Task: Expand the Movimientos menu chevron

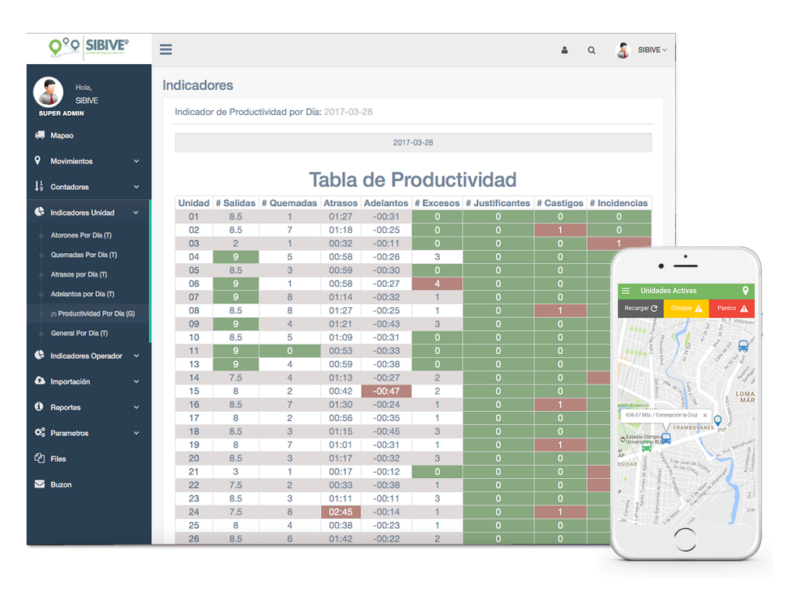Action: point(136,161)
